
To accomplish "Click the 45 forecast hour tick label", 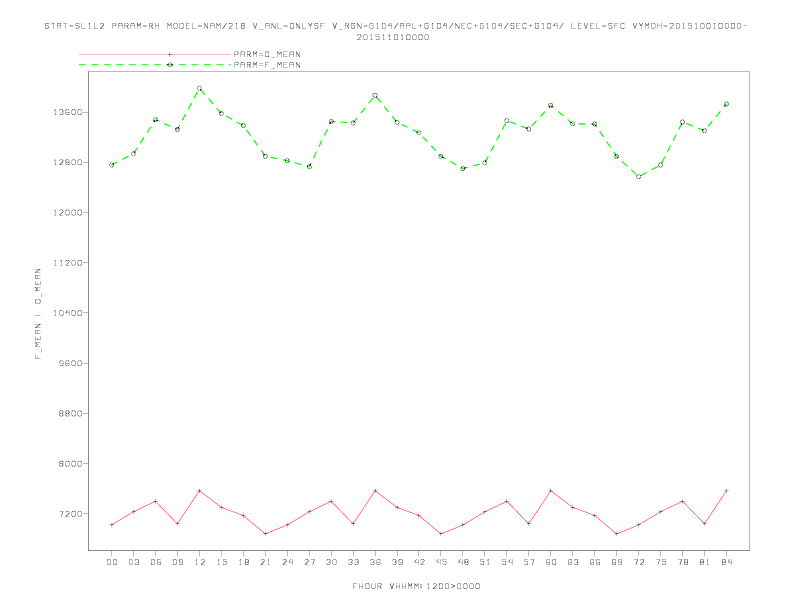I will click(x=441, y=562).
